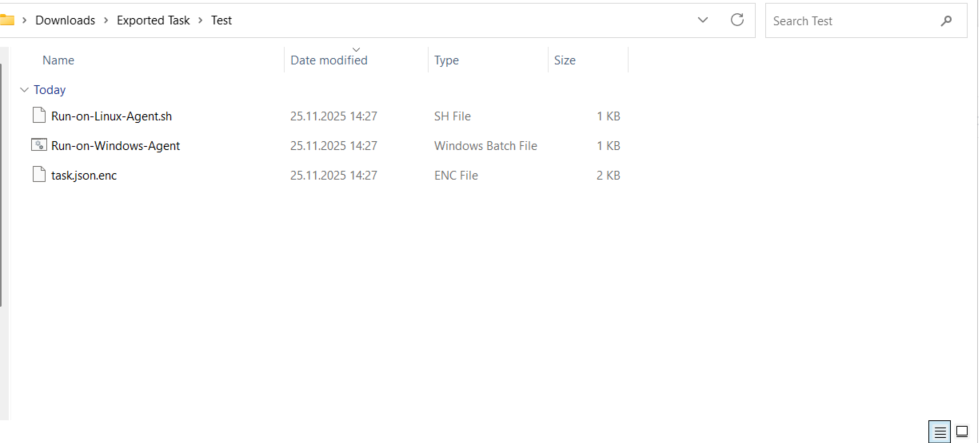
Task: Sort by the Size column header
Action: [x=565, y=60]
